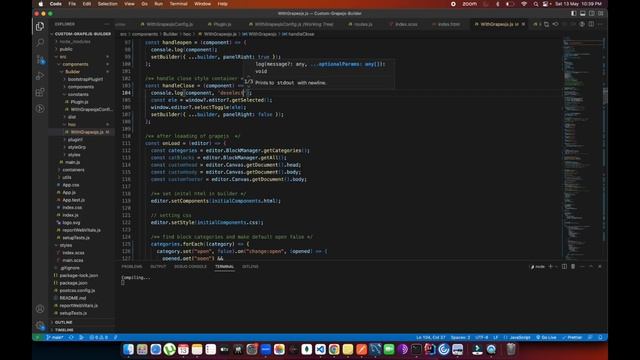Open remote window indicator in status bar

(37, 338)
